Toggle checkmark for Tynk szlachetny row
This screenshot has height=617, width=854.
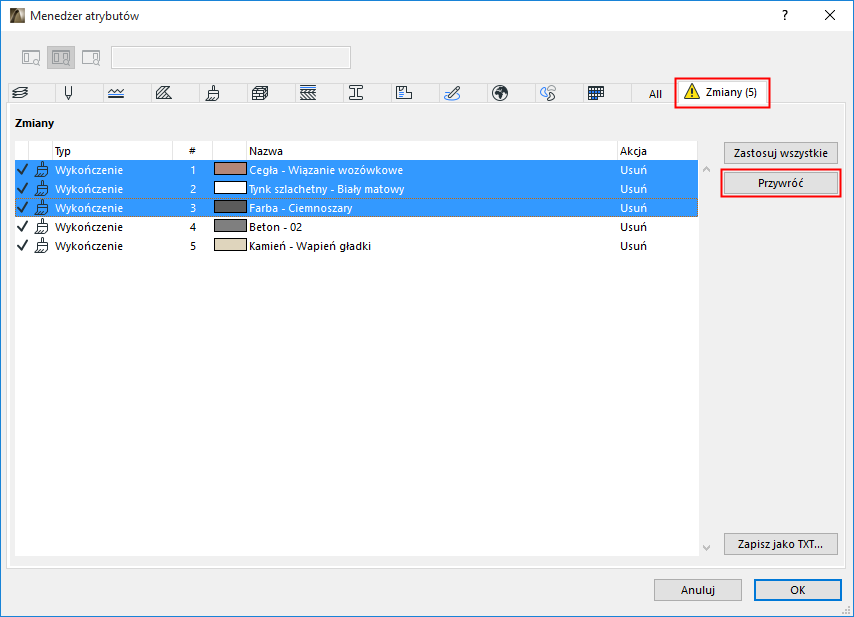point(22,189)
